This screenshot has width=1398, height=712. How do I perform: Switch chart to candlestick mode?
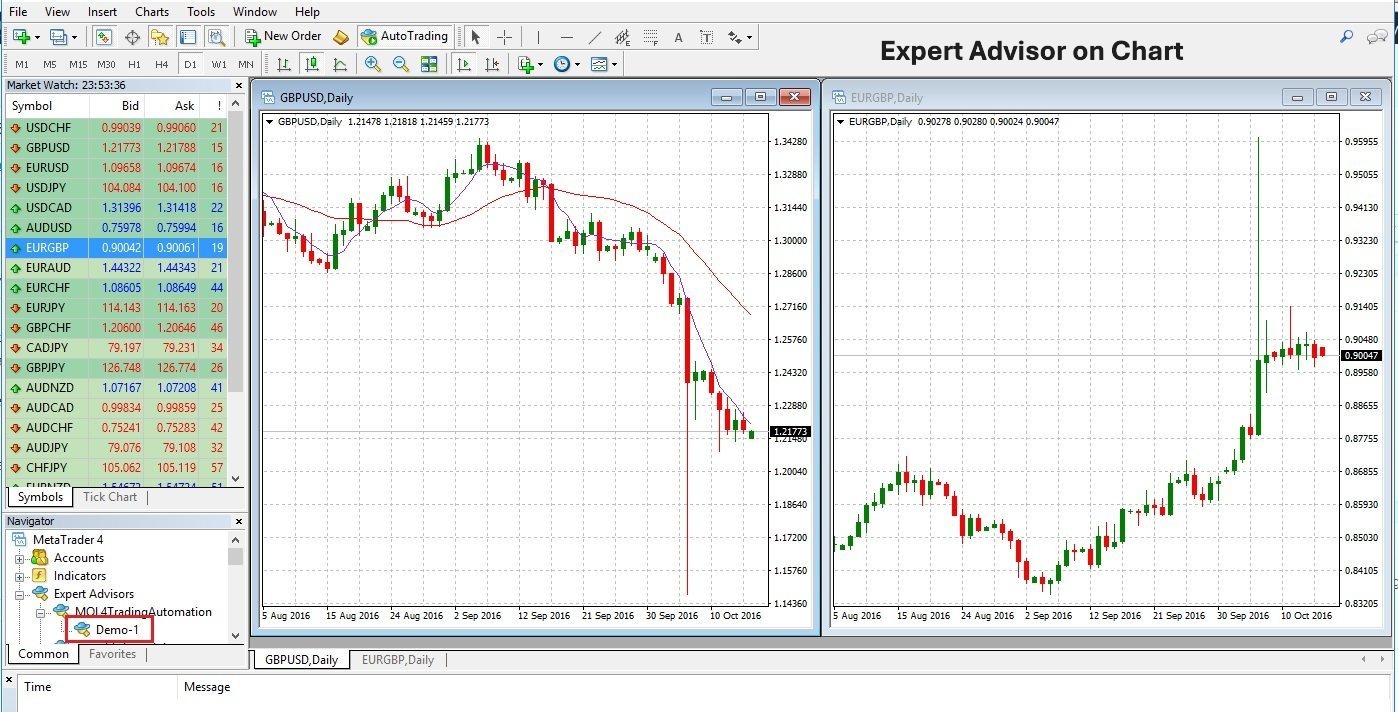point(312,64)
